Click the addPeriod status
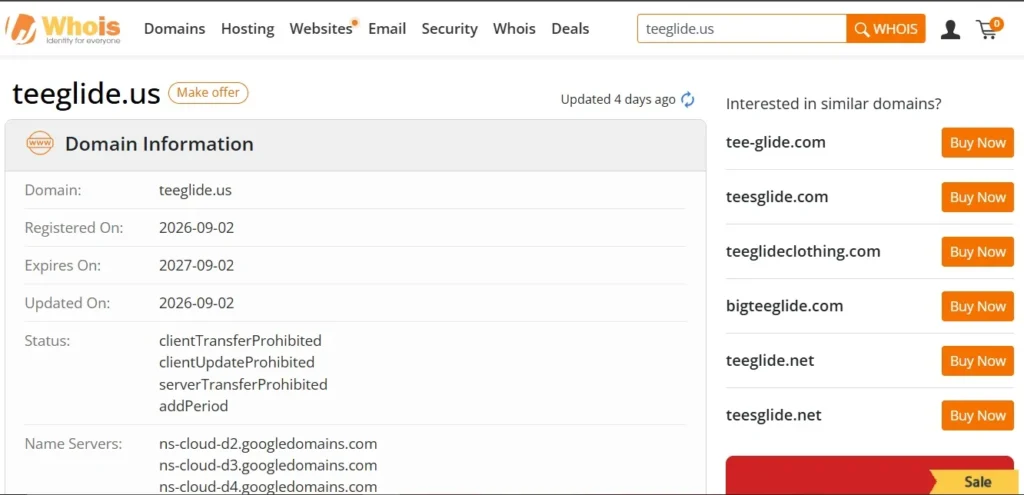 [193, 406]
